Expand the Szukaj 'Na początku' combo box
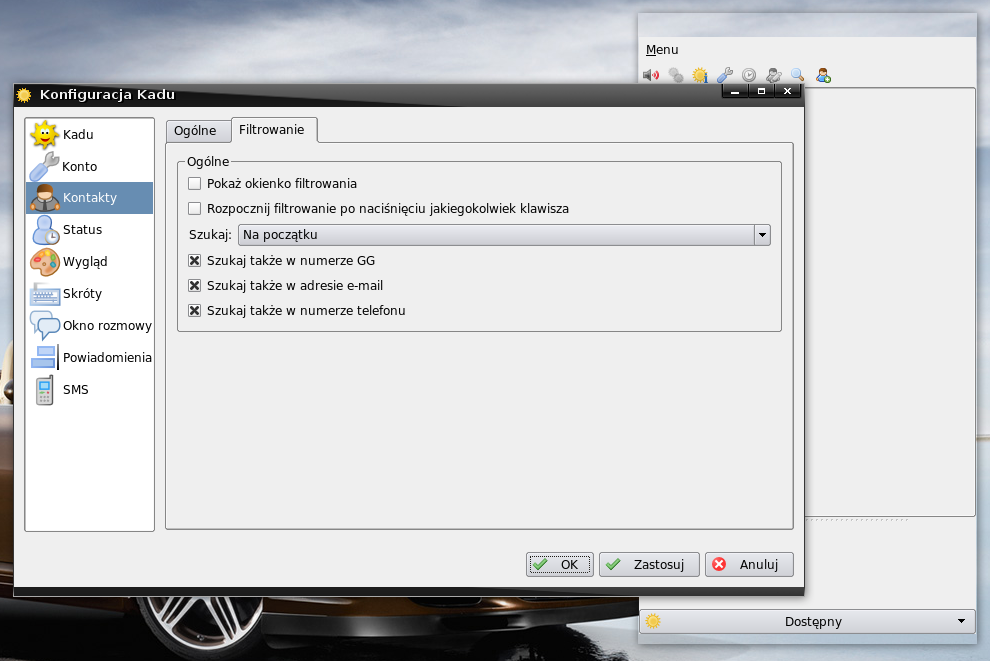990x661 pixels. (x=504, y=235)
